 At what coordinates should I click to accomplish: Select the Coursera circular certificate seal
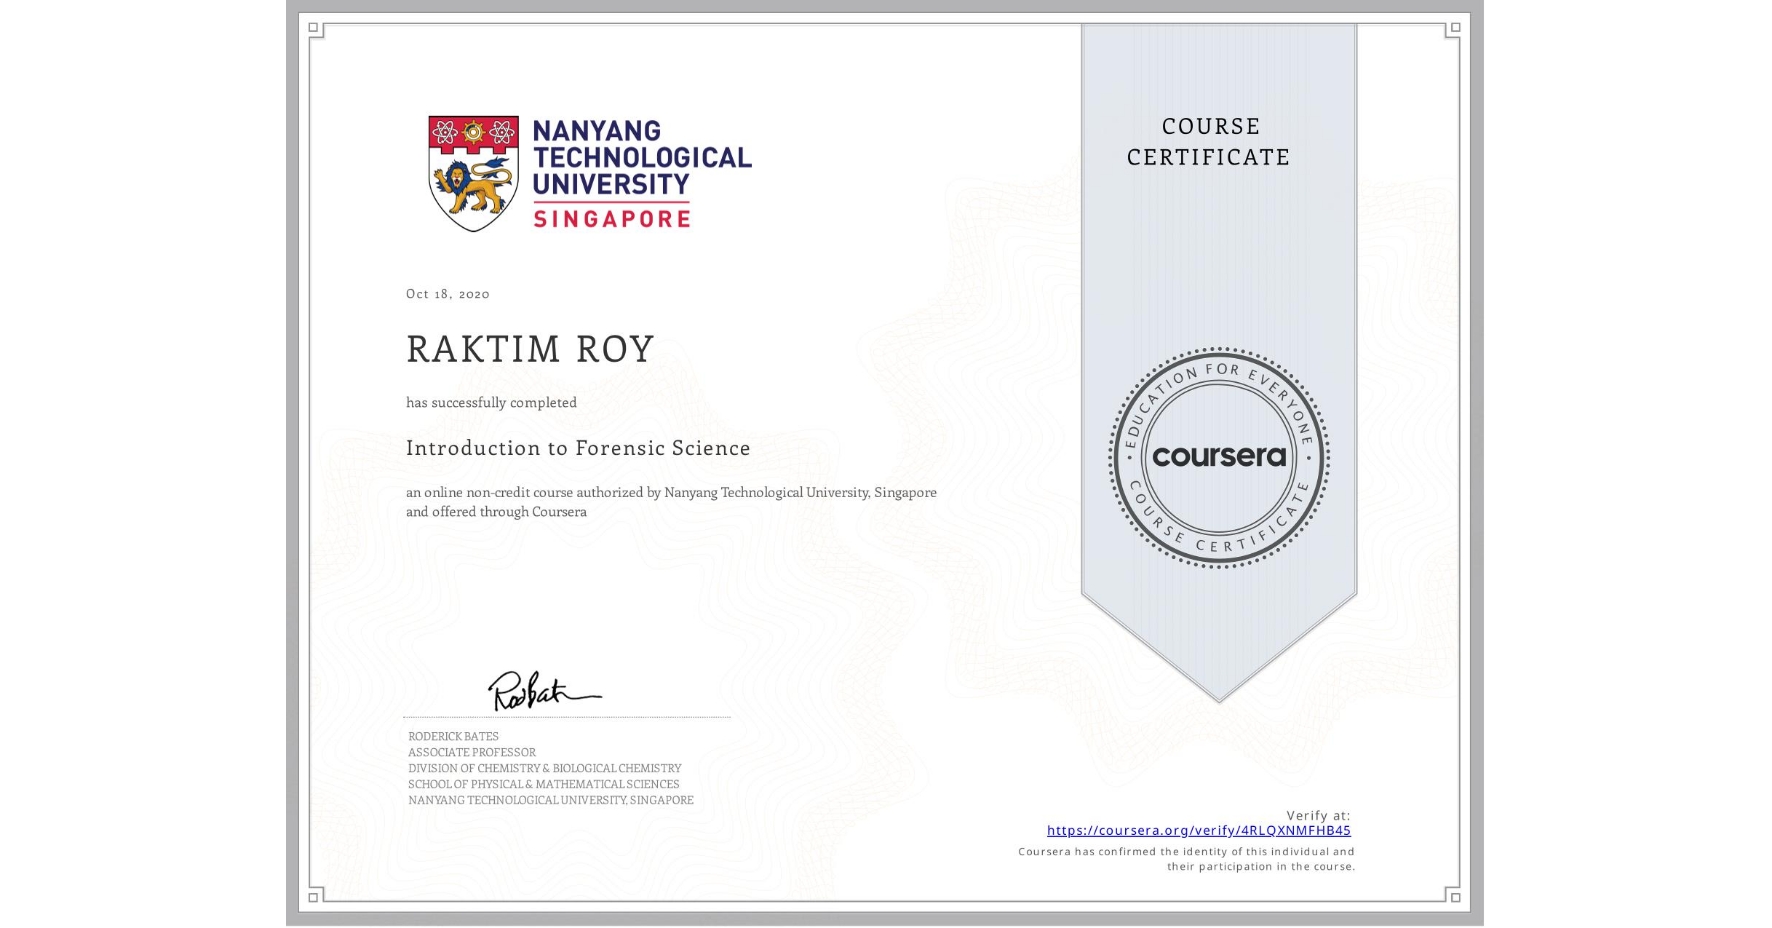click(1216, 458)
